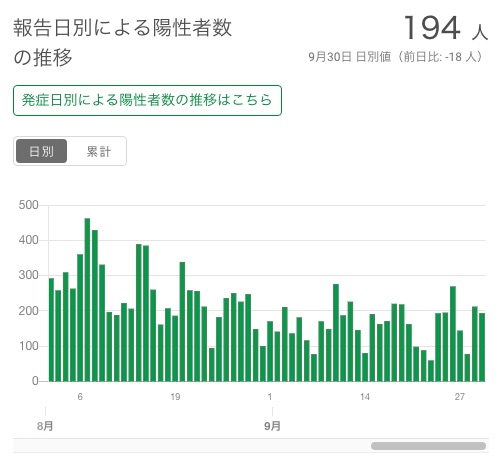The width and height of the screenshot is (500, 464).
Task: Switch to the 累計 cumulative view
Action: pos(98,151)
